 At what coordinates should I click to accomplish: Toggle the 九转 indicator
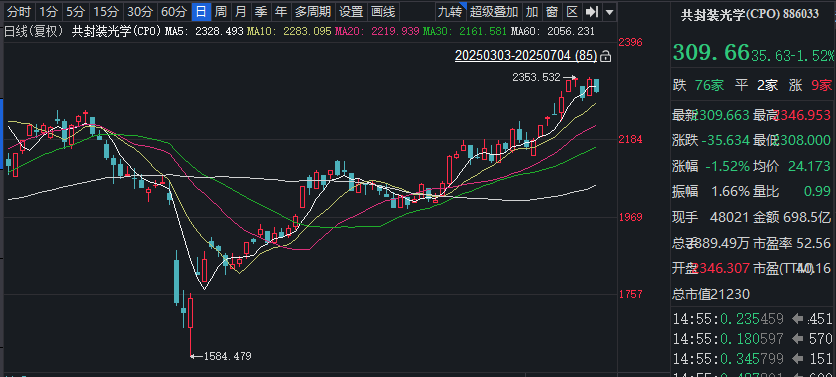pyautogui.click(x=450, y=11)
